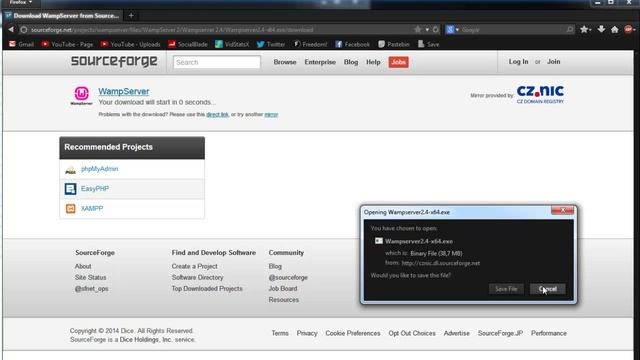Open the Facebook bookmark
The height and width of the screenshot is (360, 640).
pyautogui.click(x=352, y=44)
